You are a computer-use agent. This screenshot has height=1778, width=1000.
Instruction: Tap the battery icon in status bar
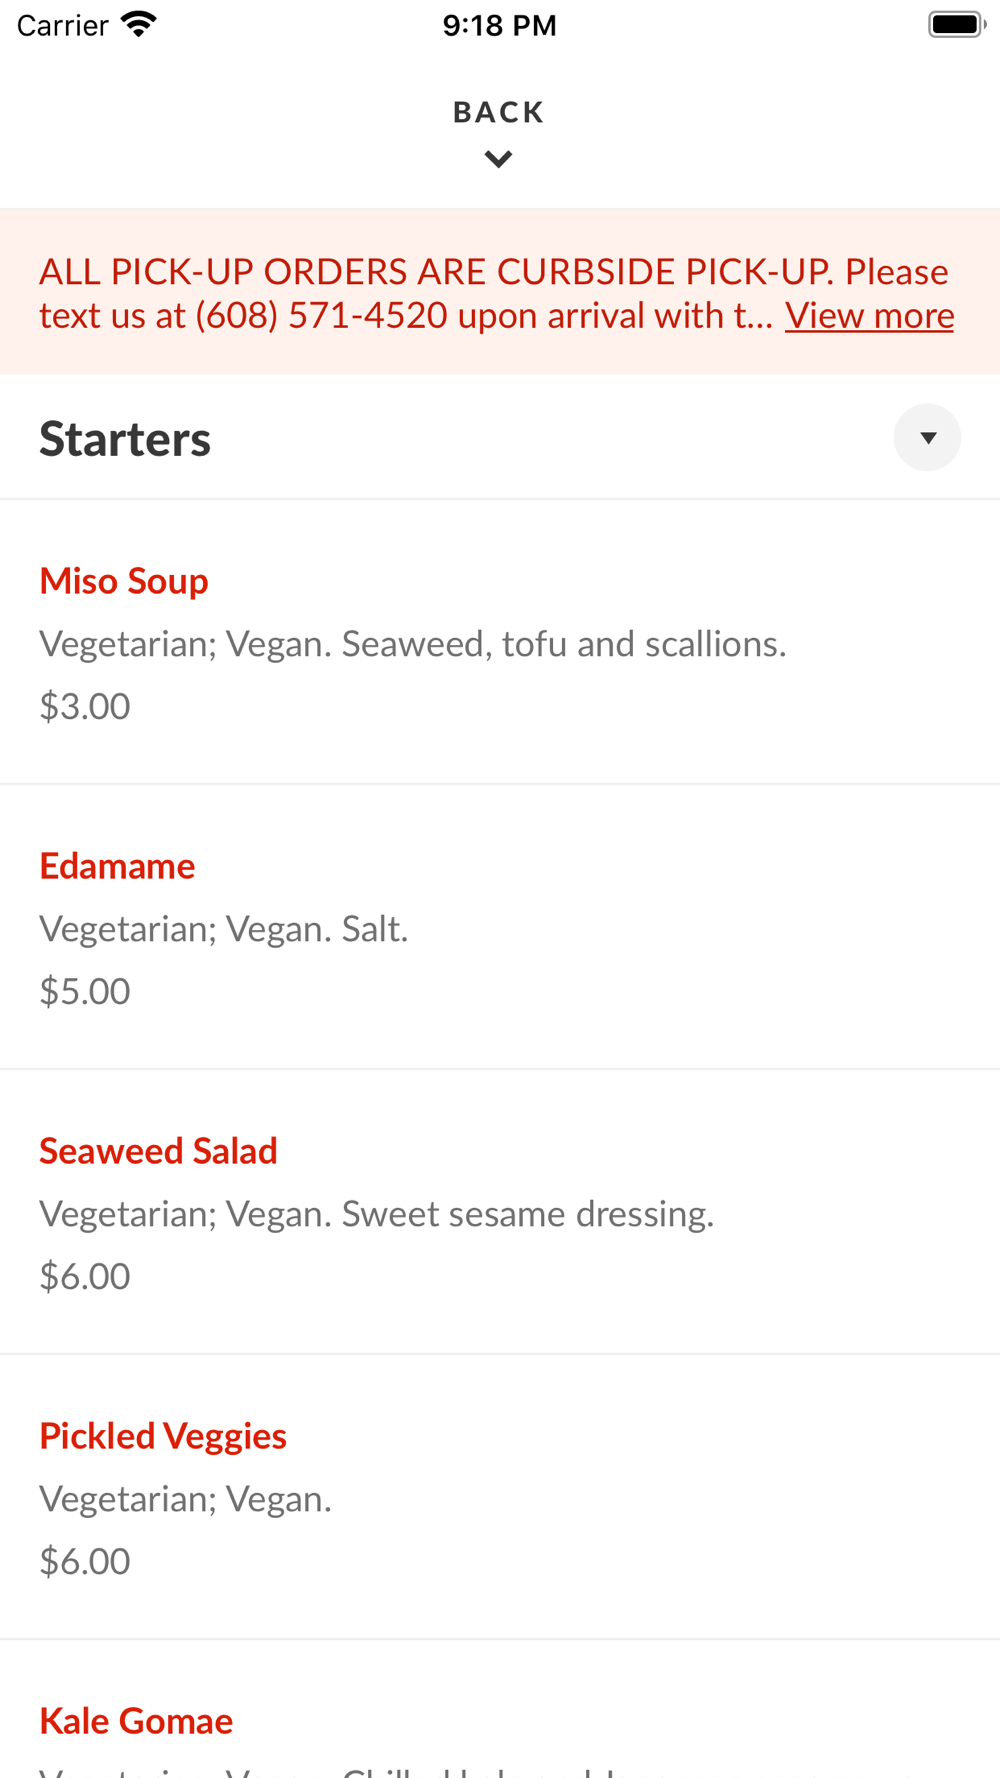(x=956, y=25)
